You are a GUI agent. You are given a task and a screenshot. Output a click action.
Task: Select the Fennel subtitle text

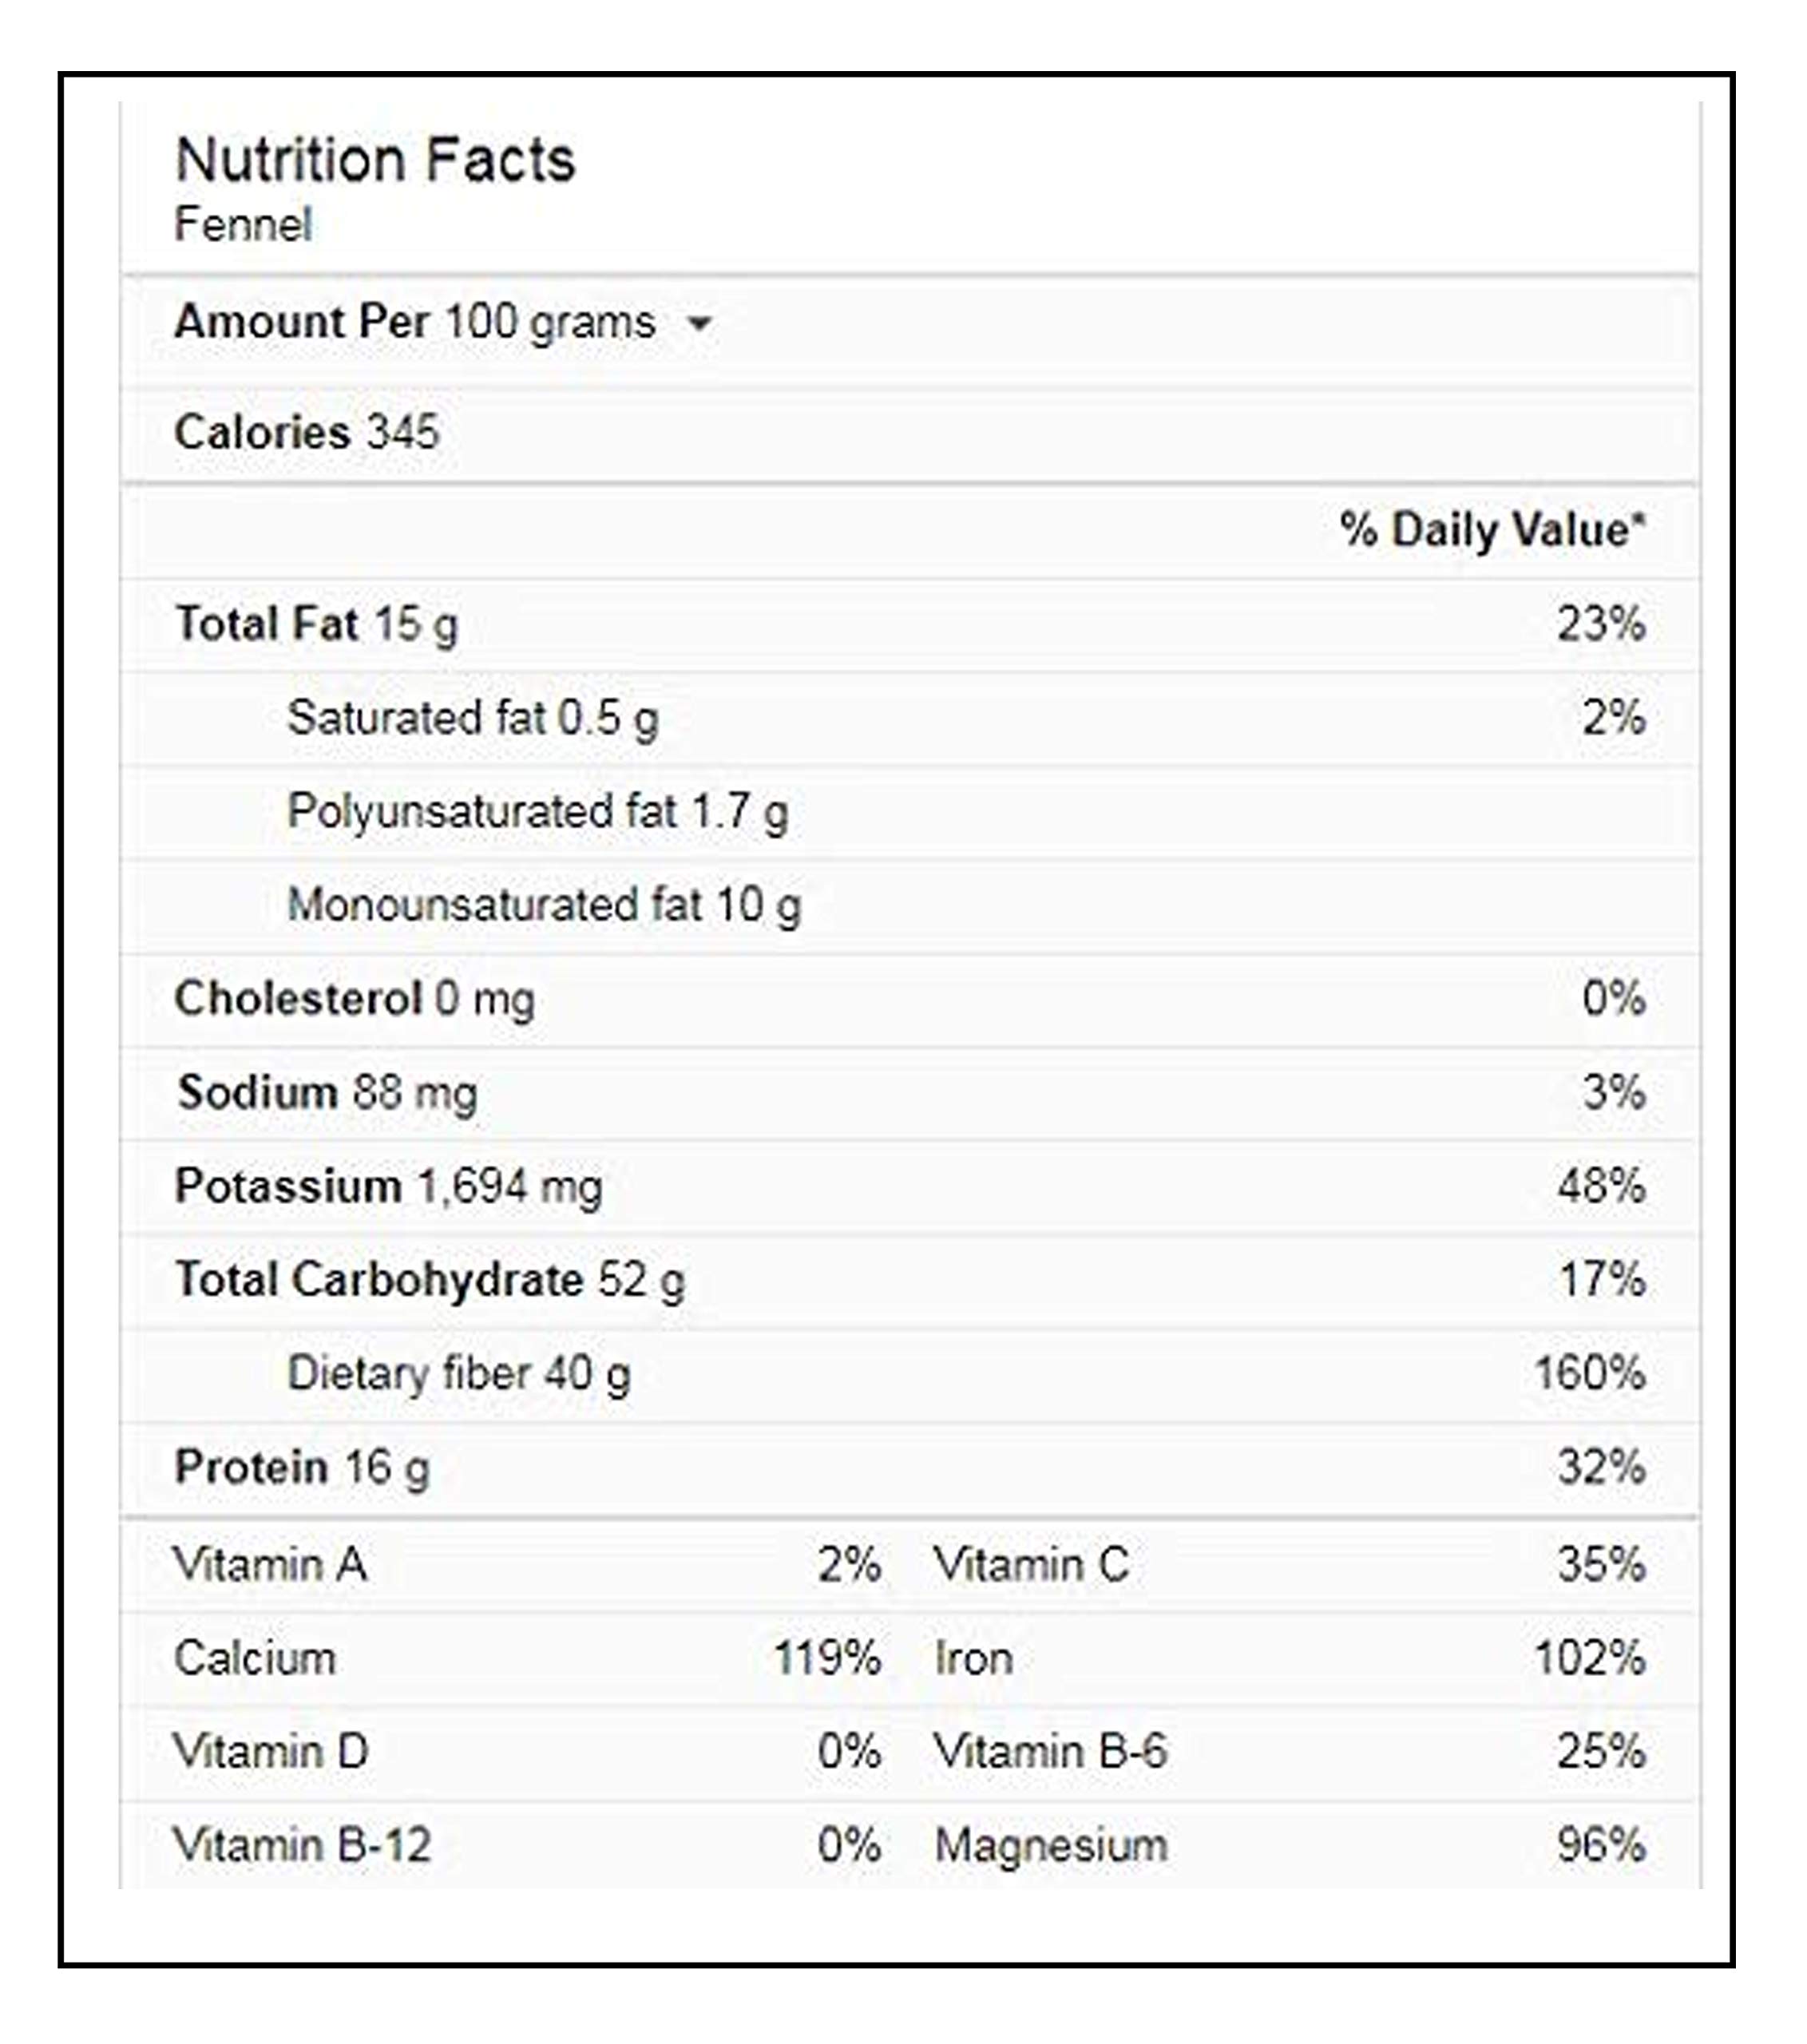tap(243, 224)
